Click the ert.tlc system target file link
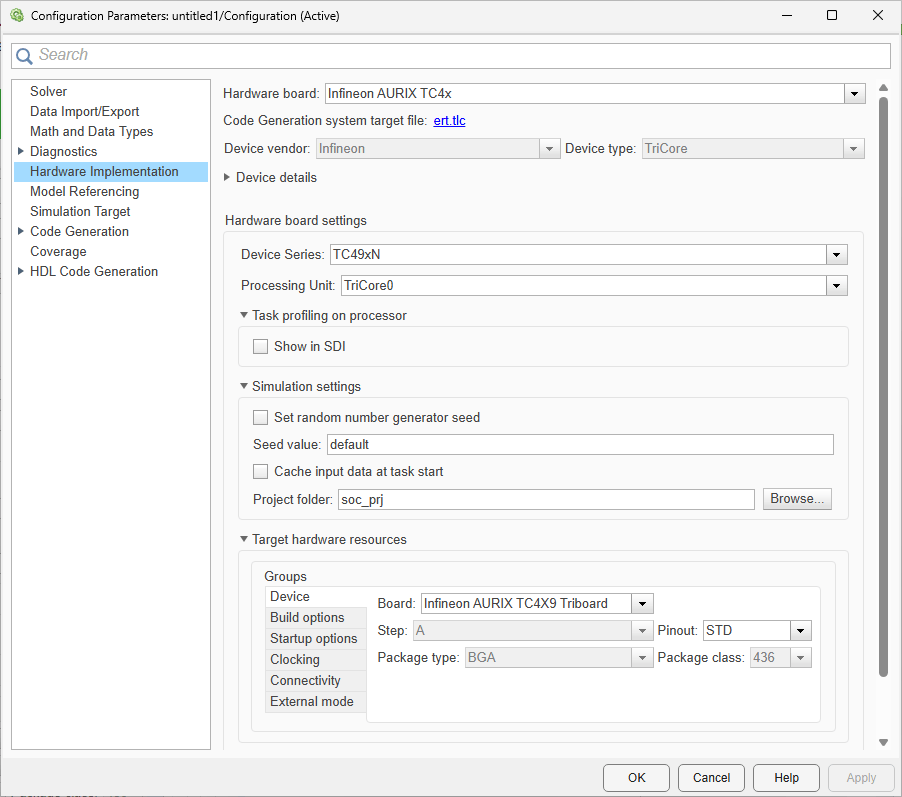The width and height of the screenshot is (902, 797). tap(449, 121)
